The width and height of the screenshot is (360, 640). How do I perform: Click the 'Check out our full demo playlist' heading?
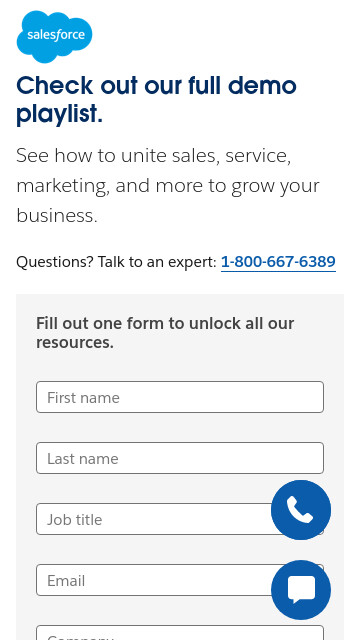point(156,100)
